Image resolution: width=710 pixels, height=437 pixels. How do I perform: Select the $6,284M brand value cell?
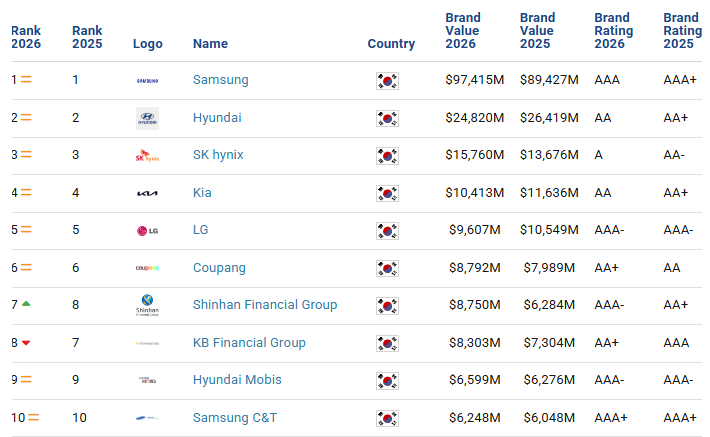[x=549, y=305]
